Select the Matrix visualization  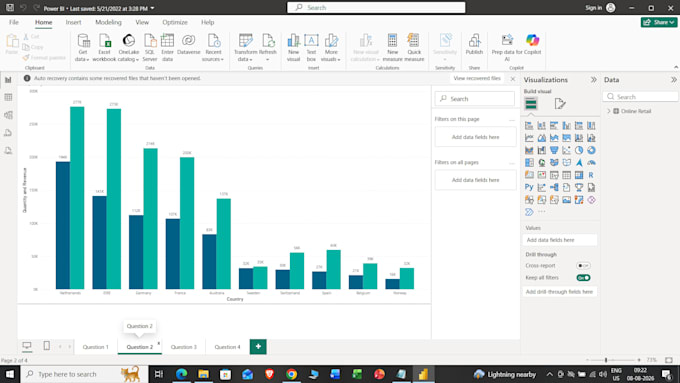coord(579,175)
